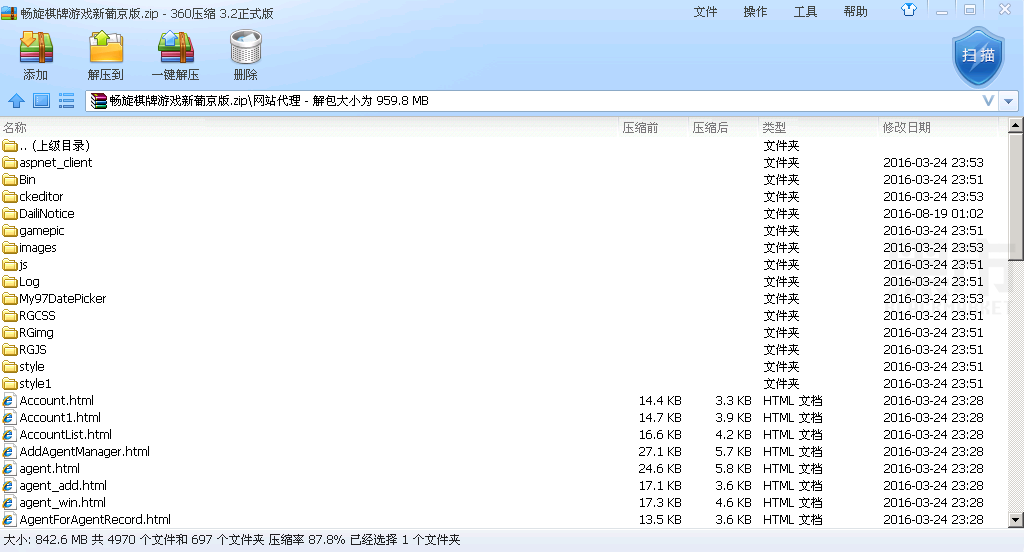
Task: Select the DailiNotice folder
Action: tap(503, 214)
